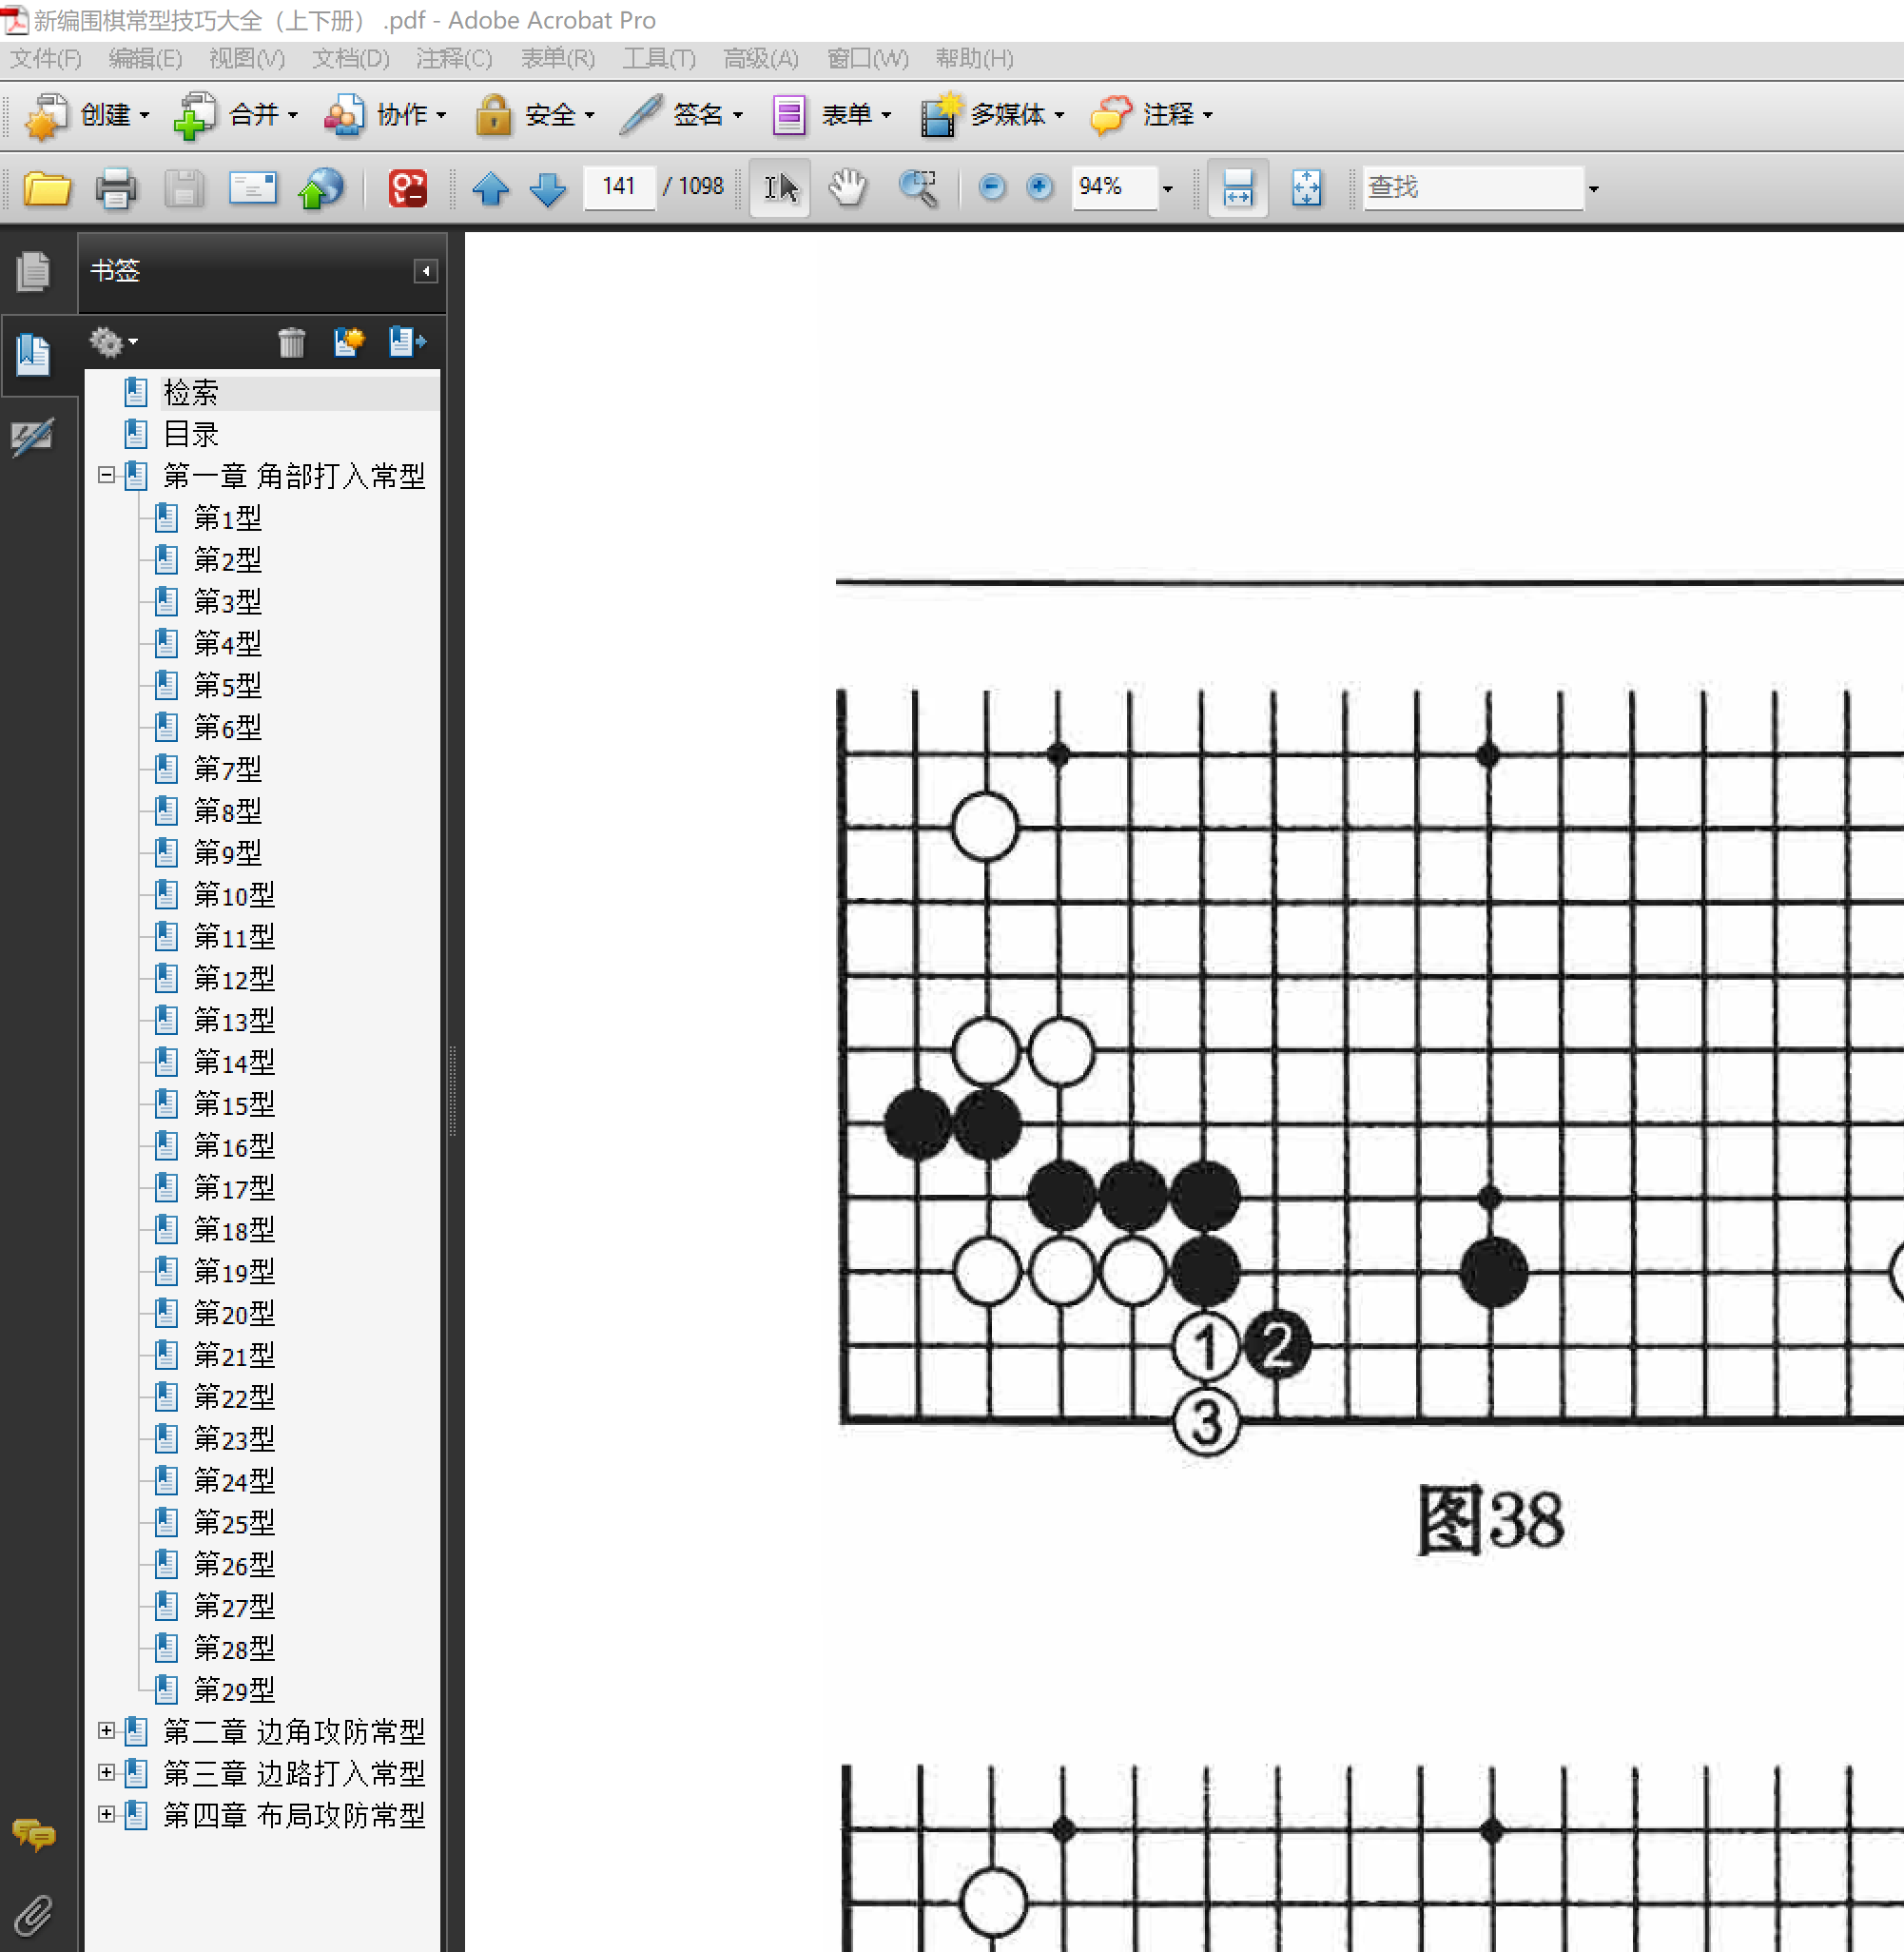Jump to bookmark 第1型
Screen dimensions: 1904x1952
228,518
